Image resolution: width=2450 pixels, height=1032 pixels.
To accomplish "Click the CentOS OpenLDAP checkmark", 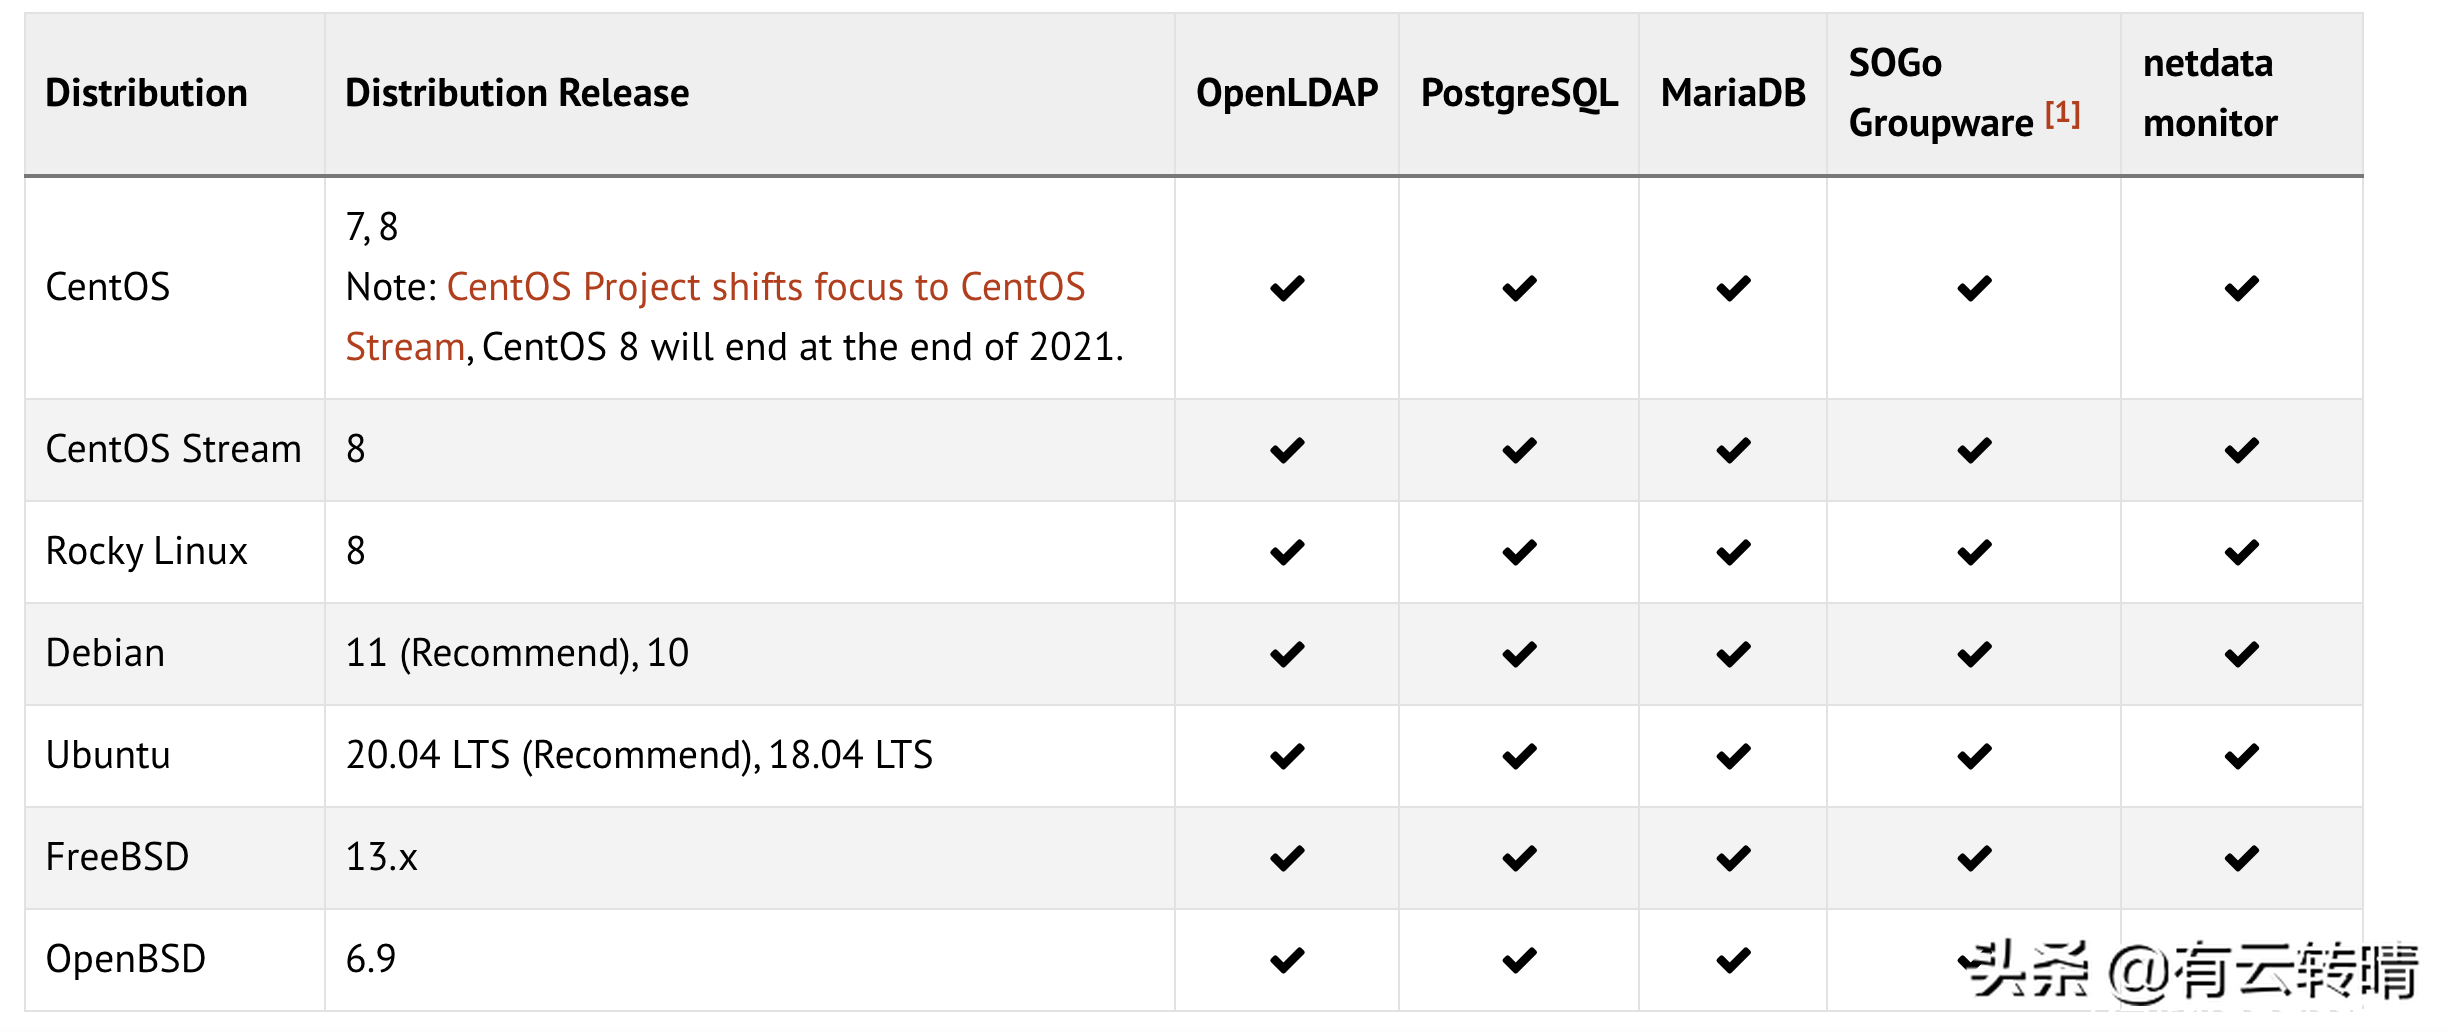I will [1286, 289].
